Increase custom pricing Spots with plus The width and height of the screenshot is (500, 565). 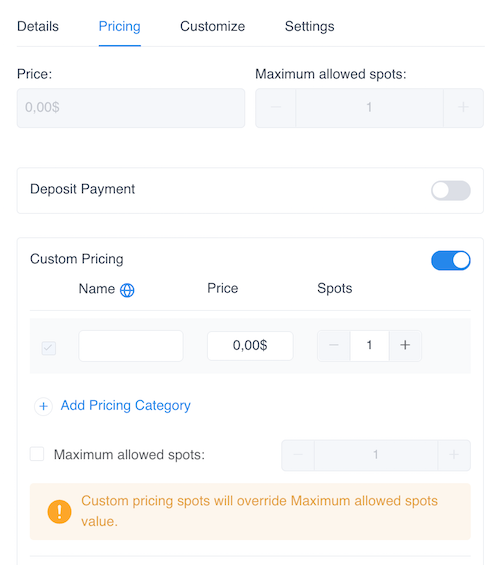[405, 345]
